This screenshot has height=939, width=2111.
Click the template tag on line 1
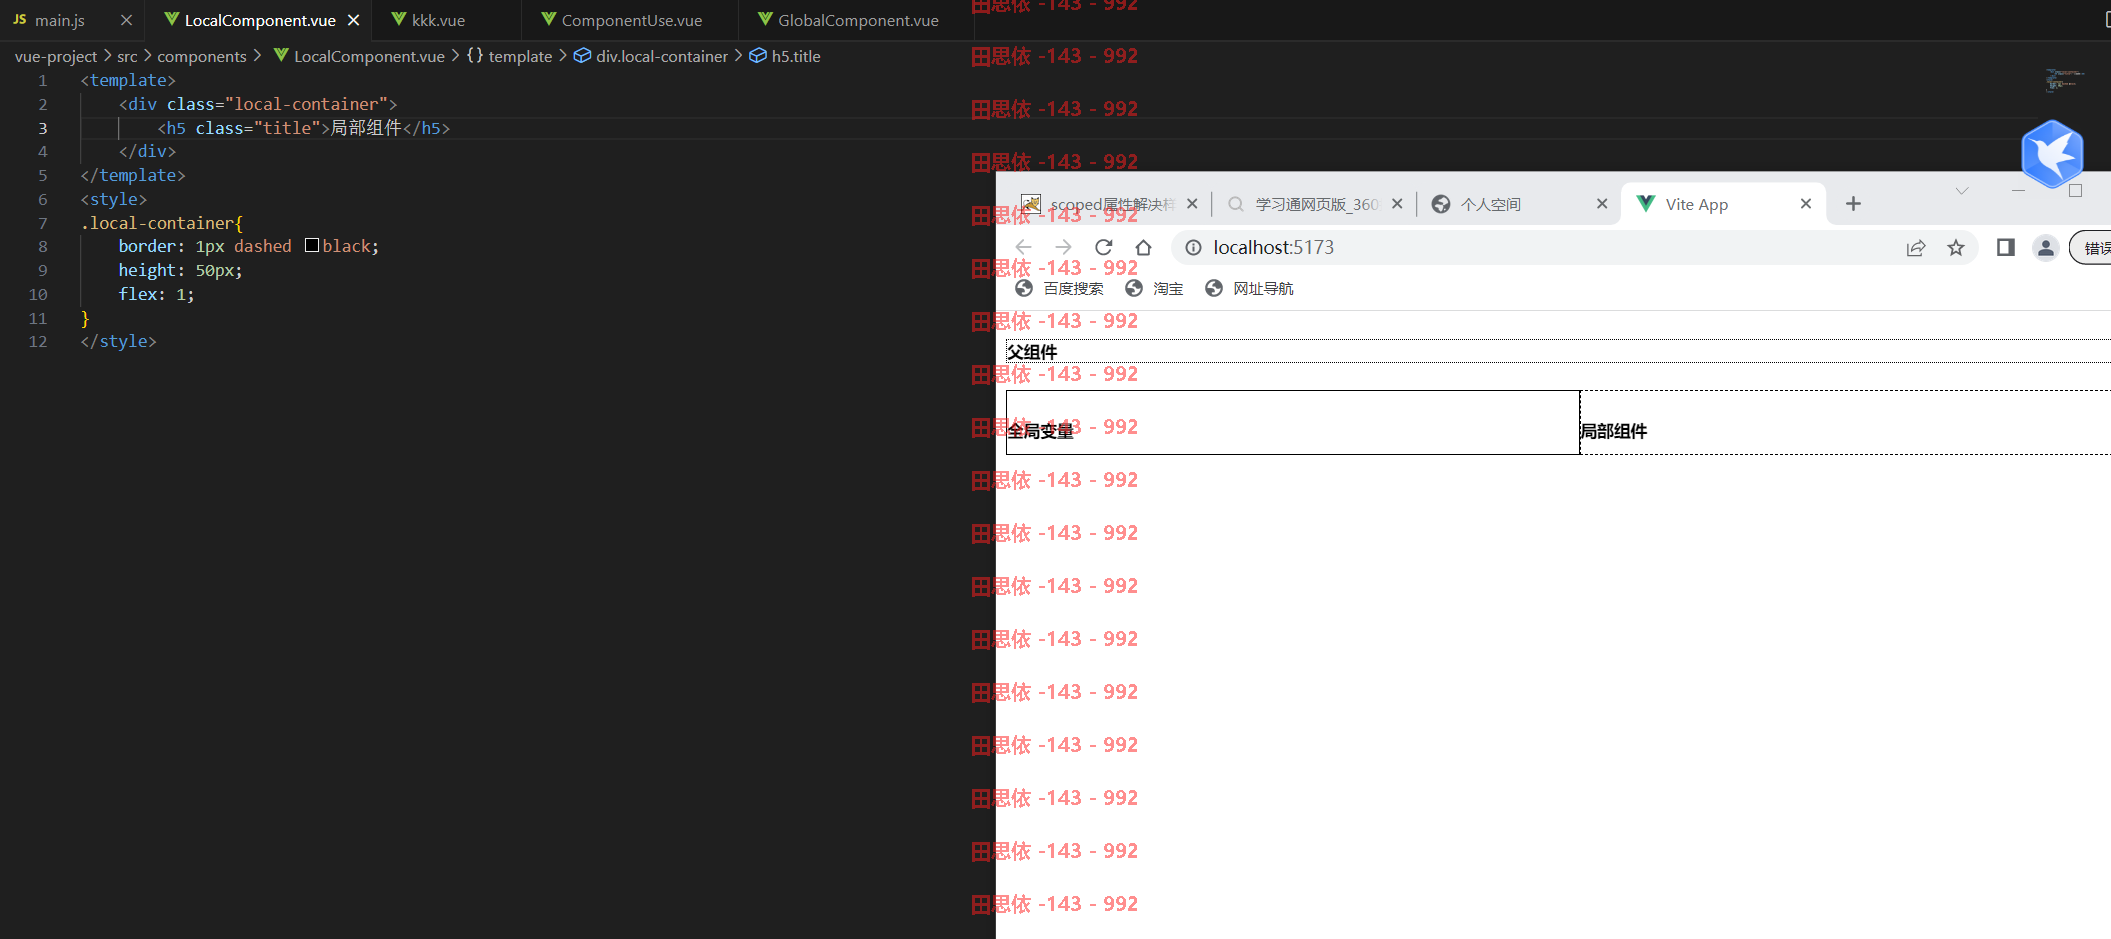point(128,80)
